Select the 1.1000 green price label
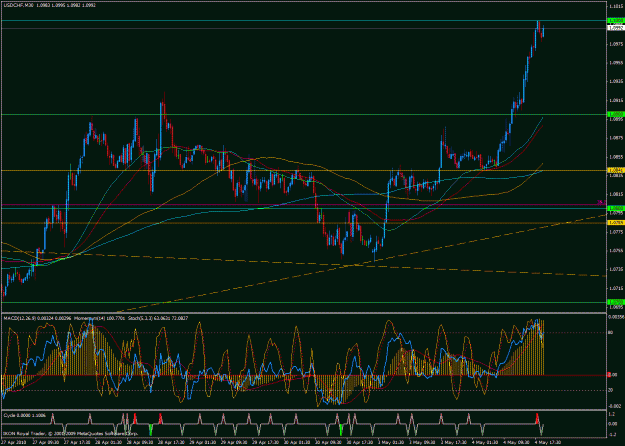Image resolution: width=625 pixels, height=446 pixels. 615,20
